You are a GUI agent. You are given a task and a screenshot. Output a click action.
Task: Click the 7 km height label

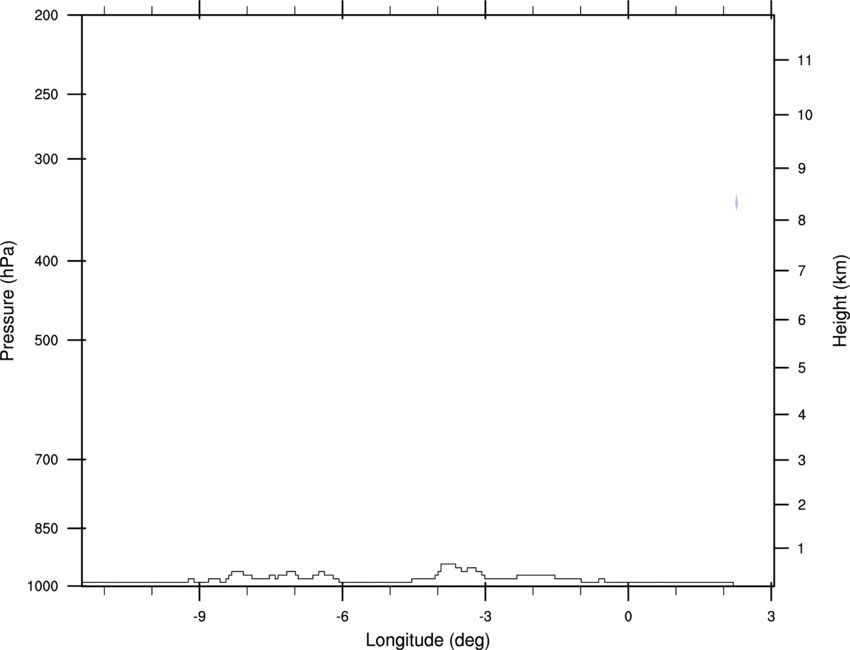802,271
